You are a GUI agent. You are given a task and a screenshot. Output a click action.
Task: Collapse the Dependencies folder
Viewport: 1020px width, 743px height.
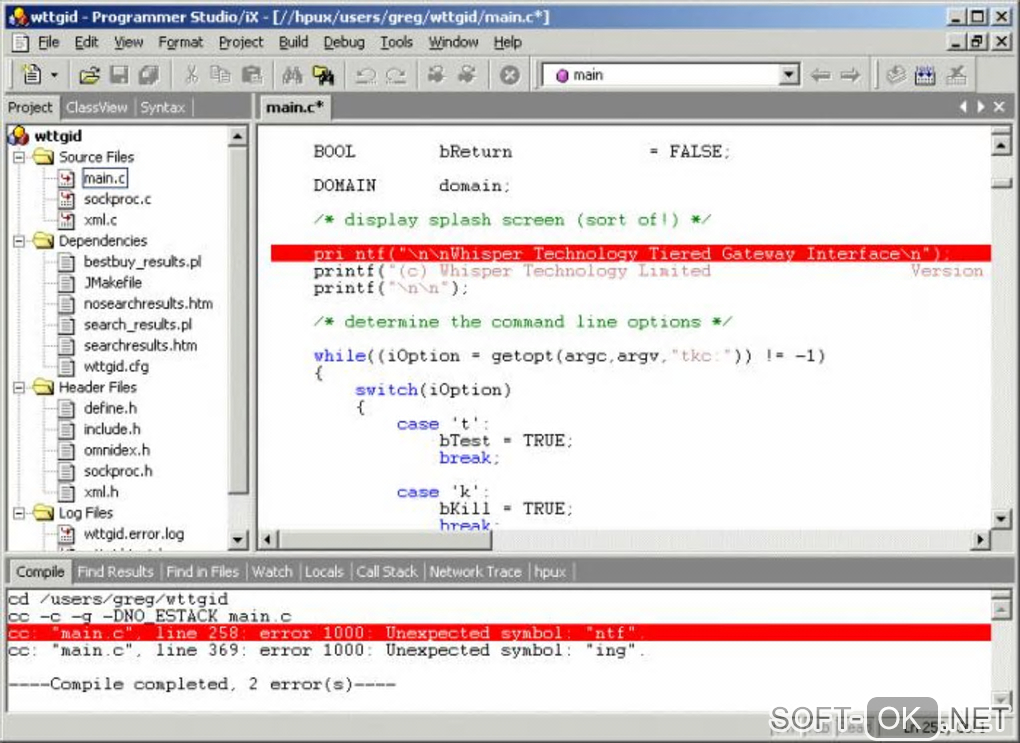[x=19, y=241]
